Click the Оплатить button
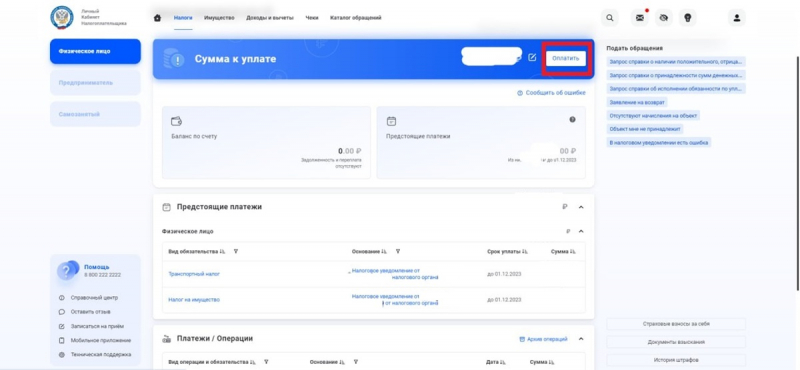Image resolution: width=800 pixels, height=370 pixels. click(566, 58)
